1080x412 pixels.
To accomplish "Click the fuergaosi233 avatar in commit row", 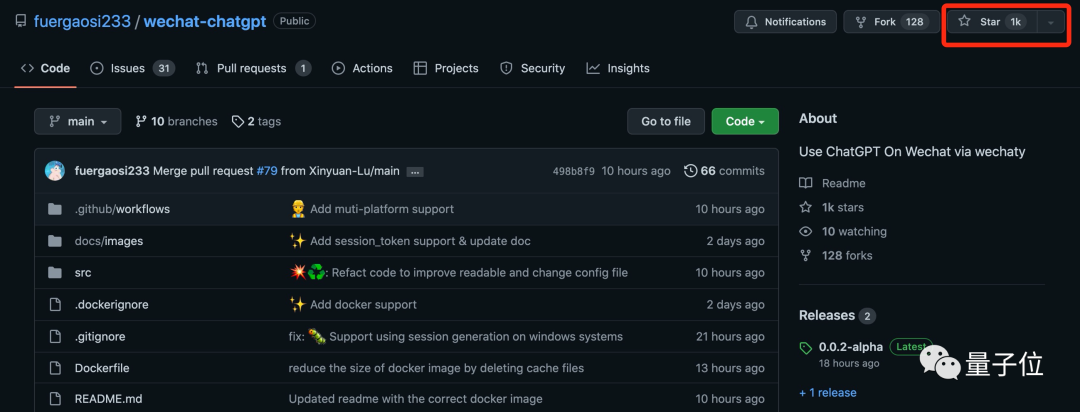I will pos(55,171).
